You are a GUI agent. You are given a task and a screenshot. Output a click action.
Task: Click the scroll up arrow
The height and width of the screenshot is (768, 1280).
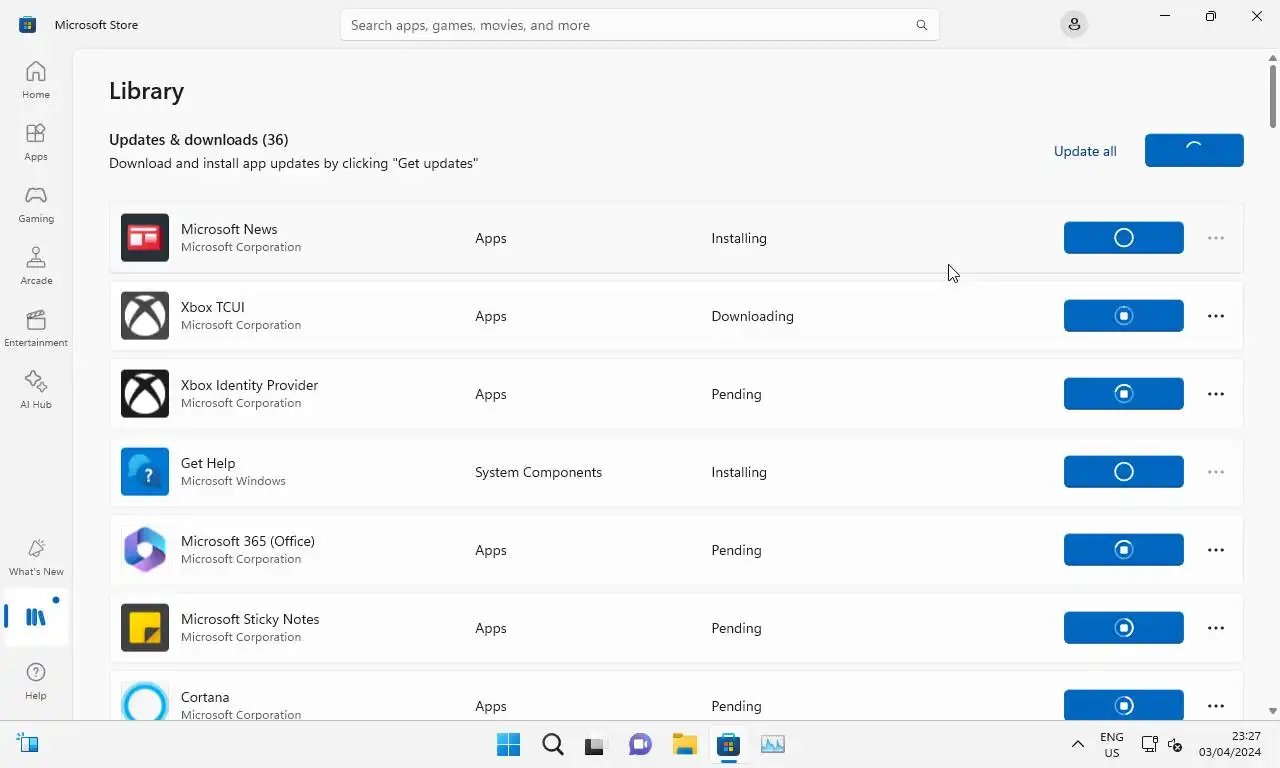(1273, 58)
